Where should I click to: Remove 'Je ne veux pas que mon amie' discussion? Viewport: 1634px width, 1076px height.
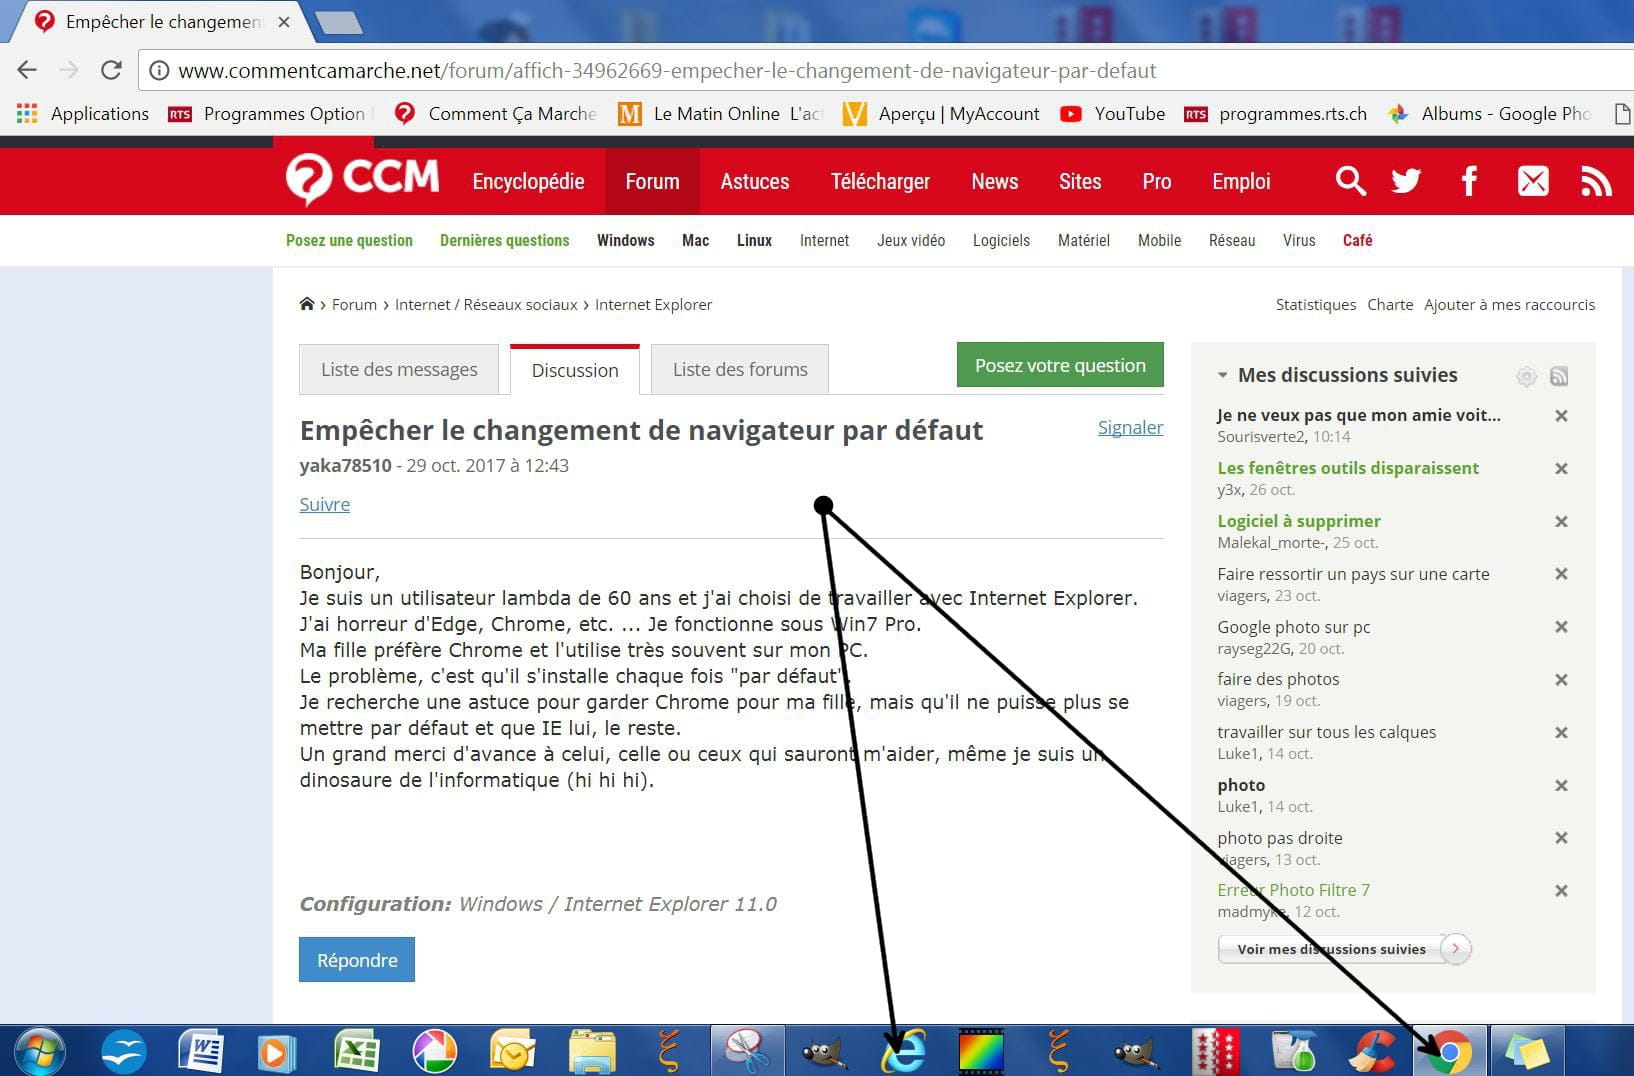tap(1561, 416)
